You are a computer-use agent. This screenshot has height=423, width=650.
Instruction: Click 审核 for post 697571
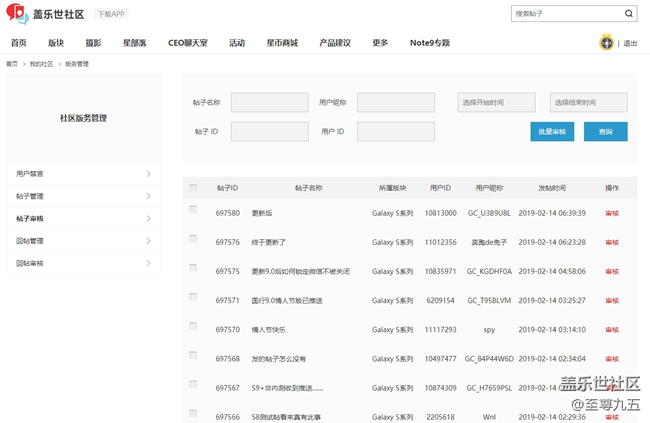point(612,300)
